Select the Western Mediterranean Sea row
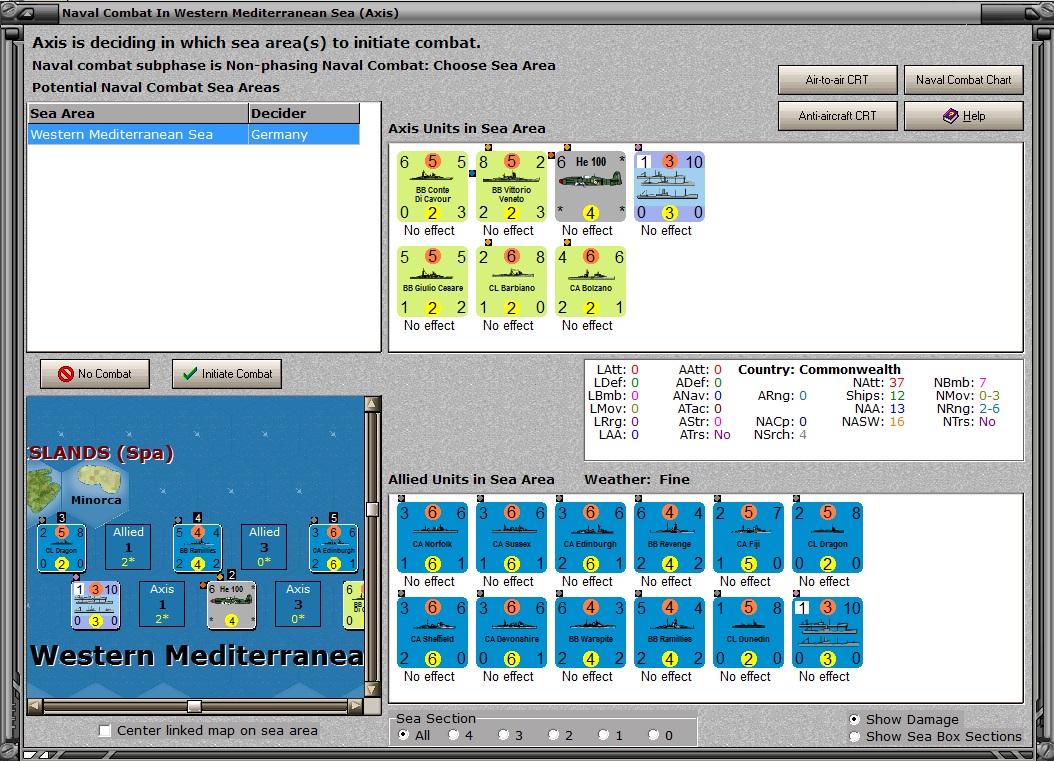 194,134
